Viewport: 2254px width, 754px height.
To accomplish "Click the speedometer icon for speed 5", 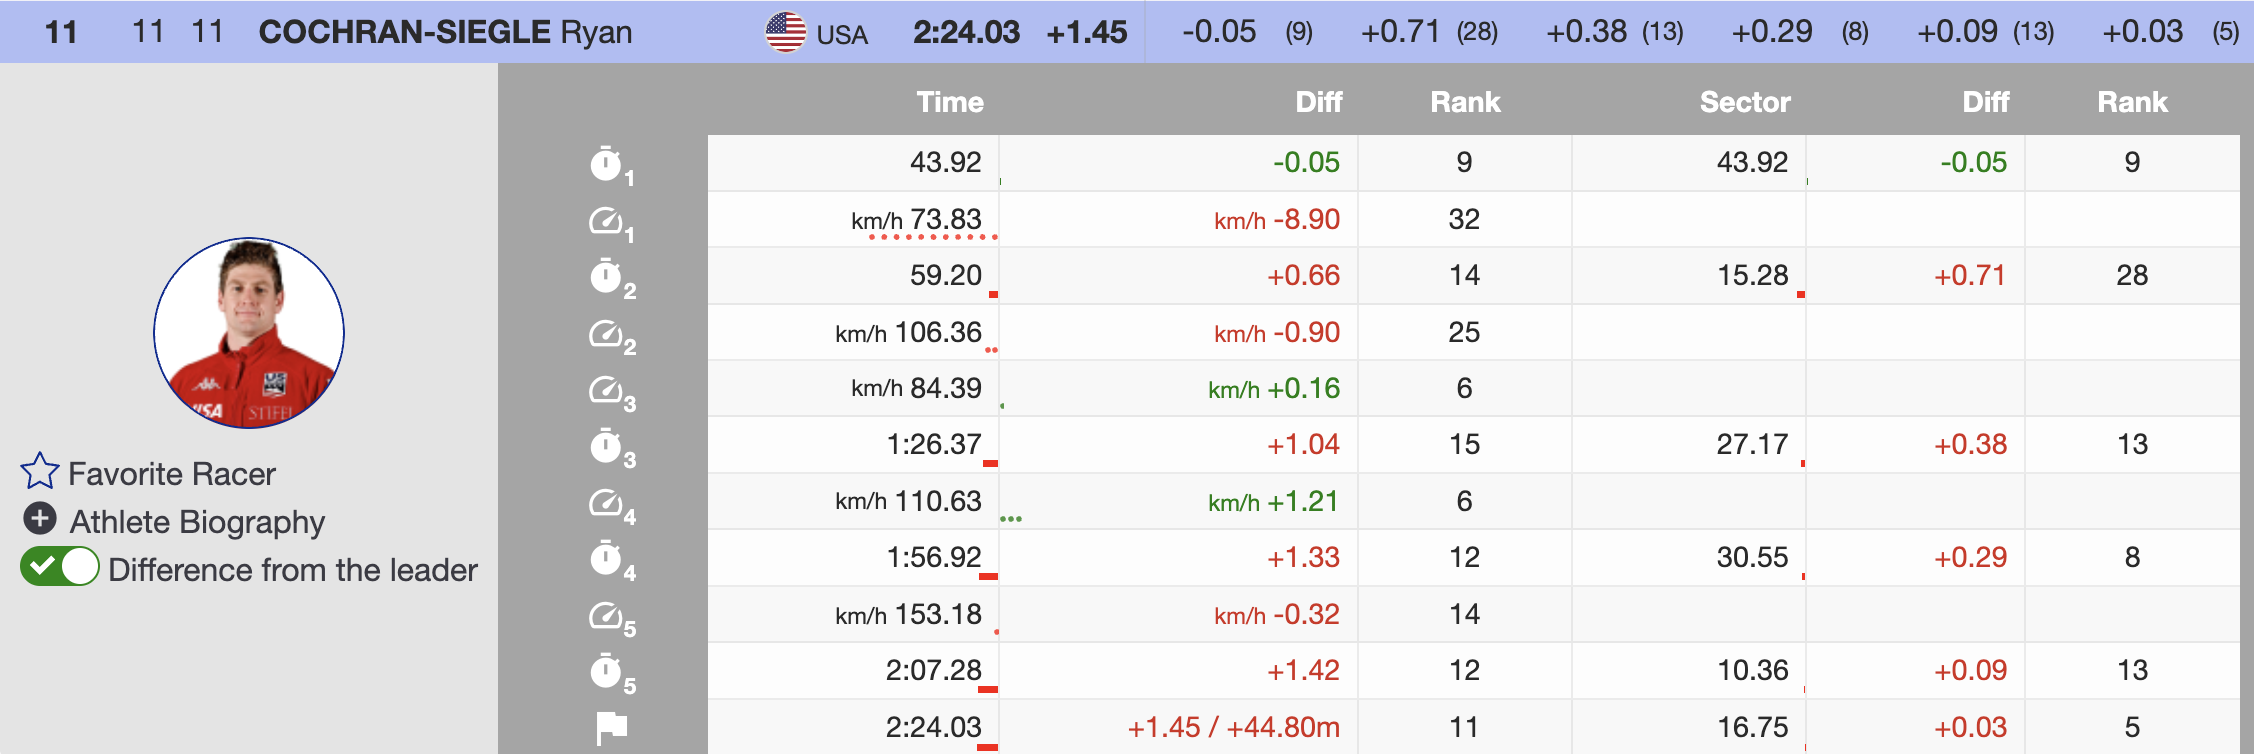I will pos(606,615).
